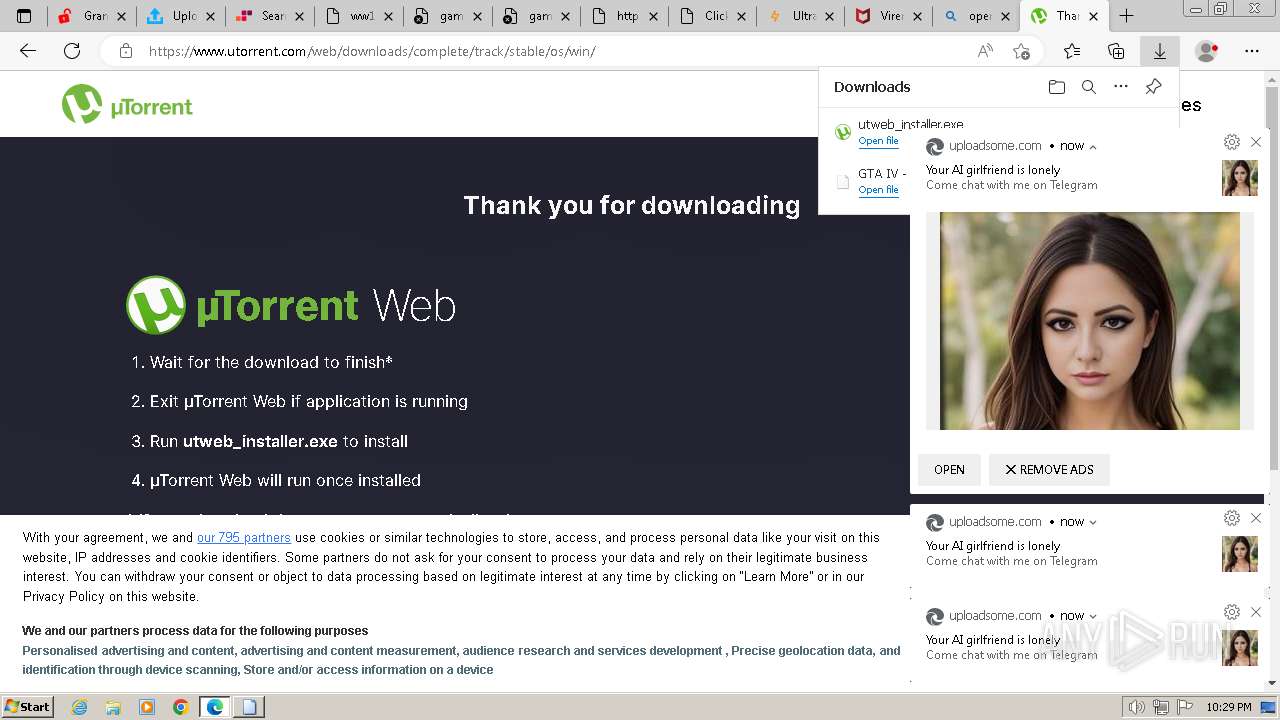Toggle the Downloads toolbar button

1160,51
